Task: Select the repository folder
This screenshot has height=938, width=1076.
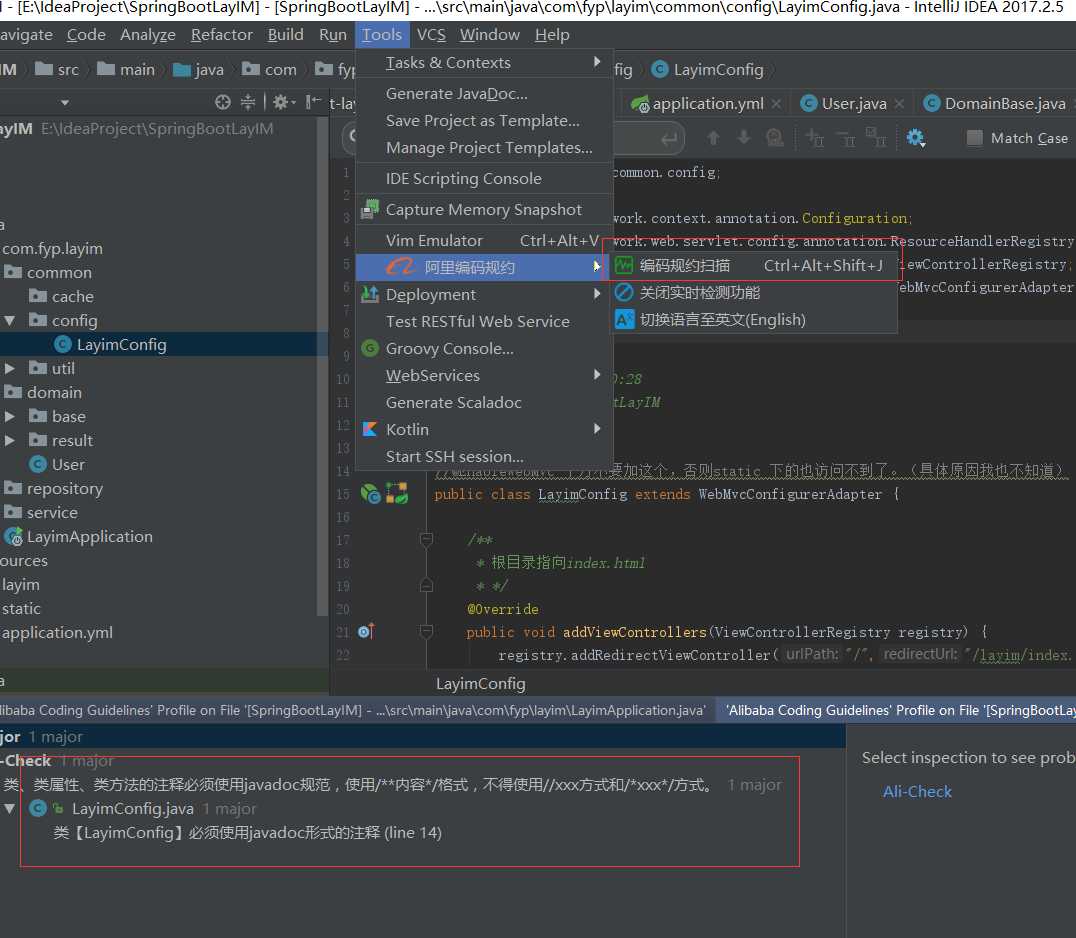Action: tap(54, 489)
